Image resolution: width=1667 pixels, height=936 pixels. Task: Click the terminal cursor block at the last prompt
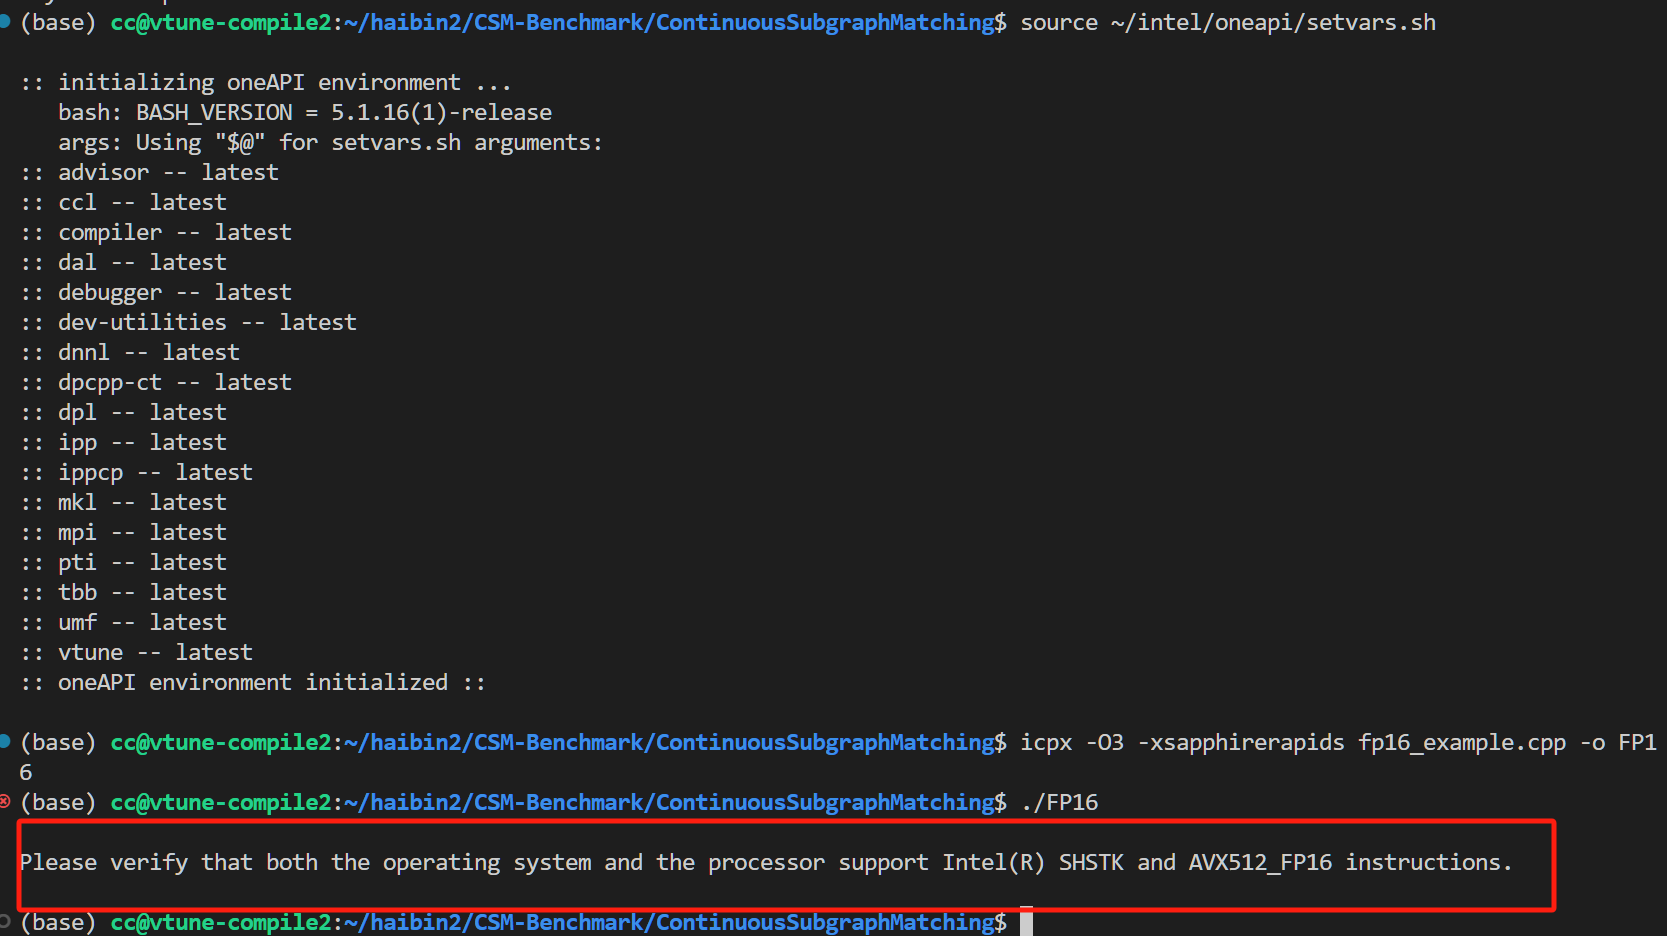point(1026,922)
